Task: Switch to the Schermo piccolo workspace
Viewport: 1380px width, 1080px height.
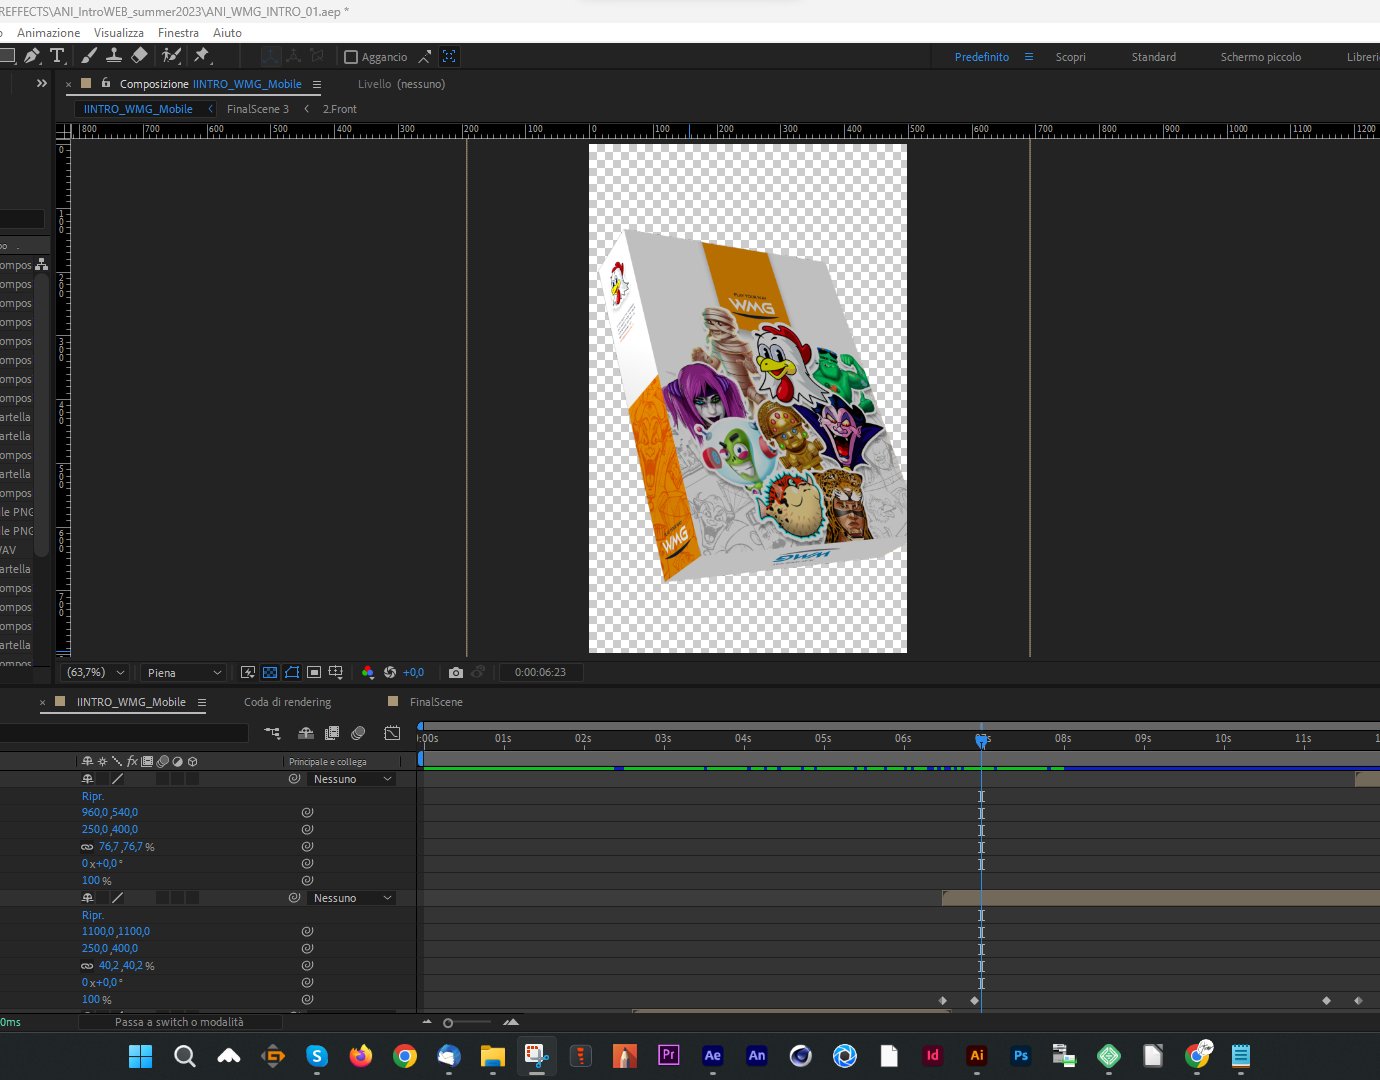Action: [x=1260, y=57]
